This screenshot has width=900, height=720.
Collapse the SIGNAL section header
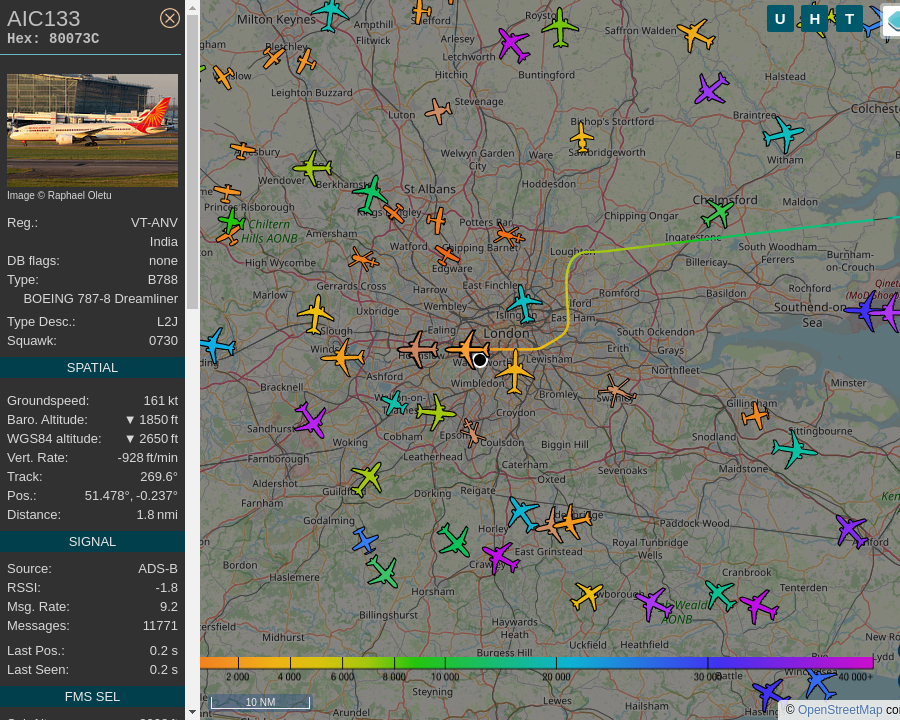tap(92, 541)
